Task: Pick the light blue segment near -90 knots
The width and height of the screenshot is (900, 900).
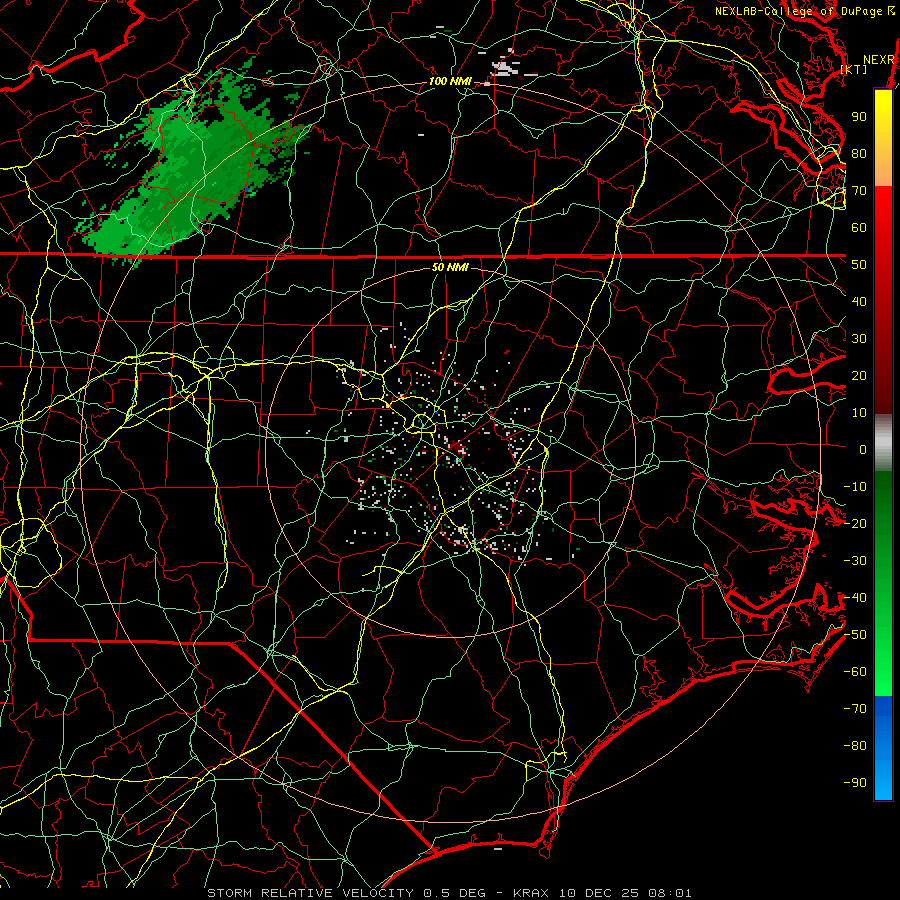Action: (883, 778)
